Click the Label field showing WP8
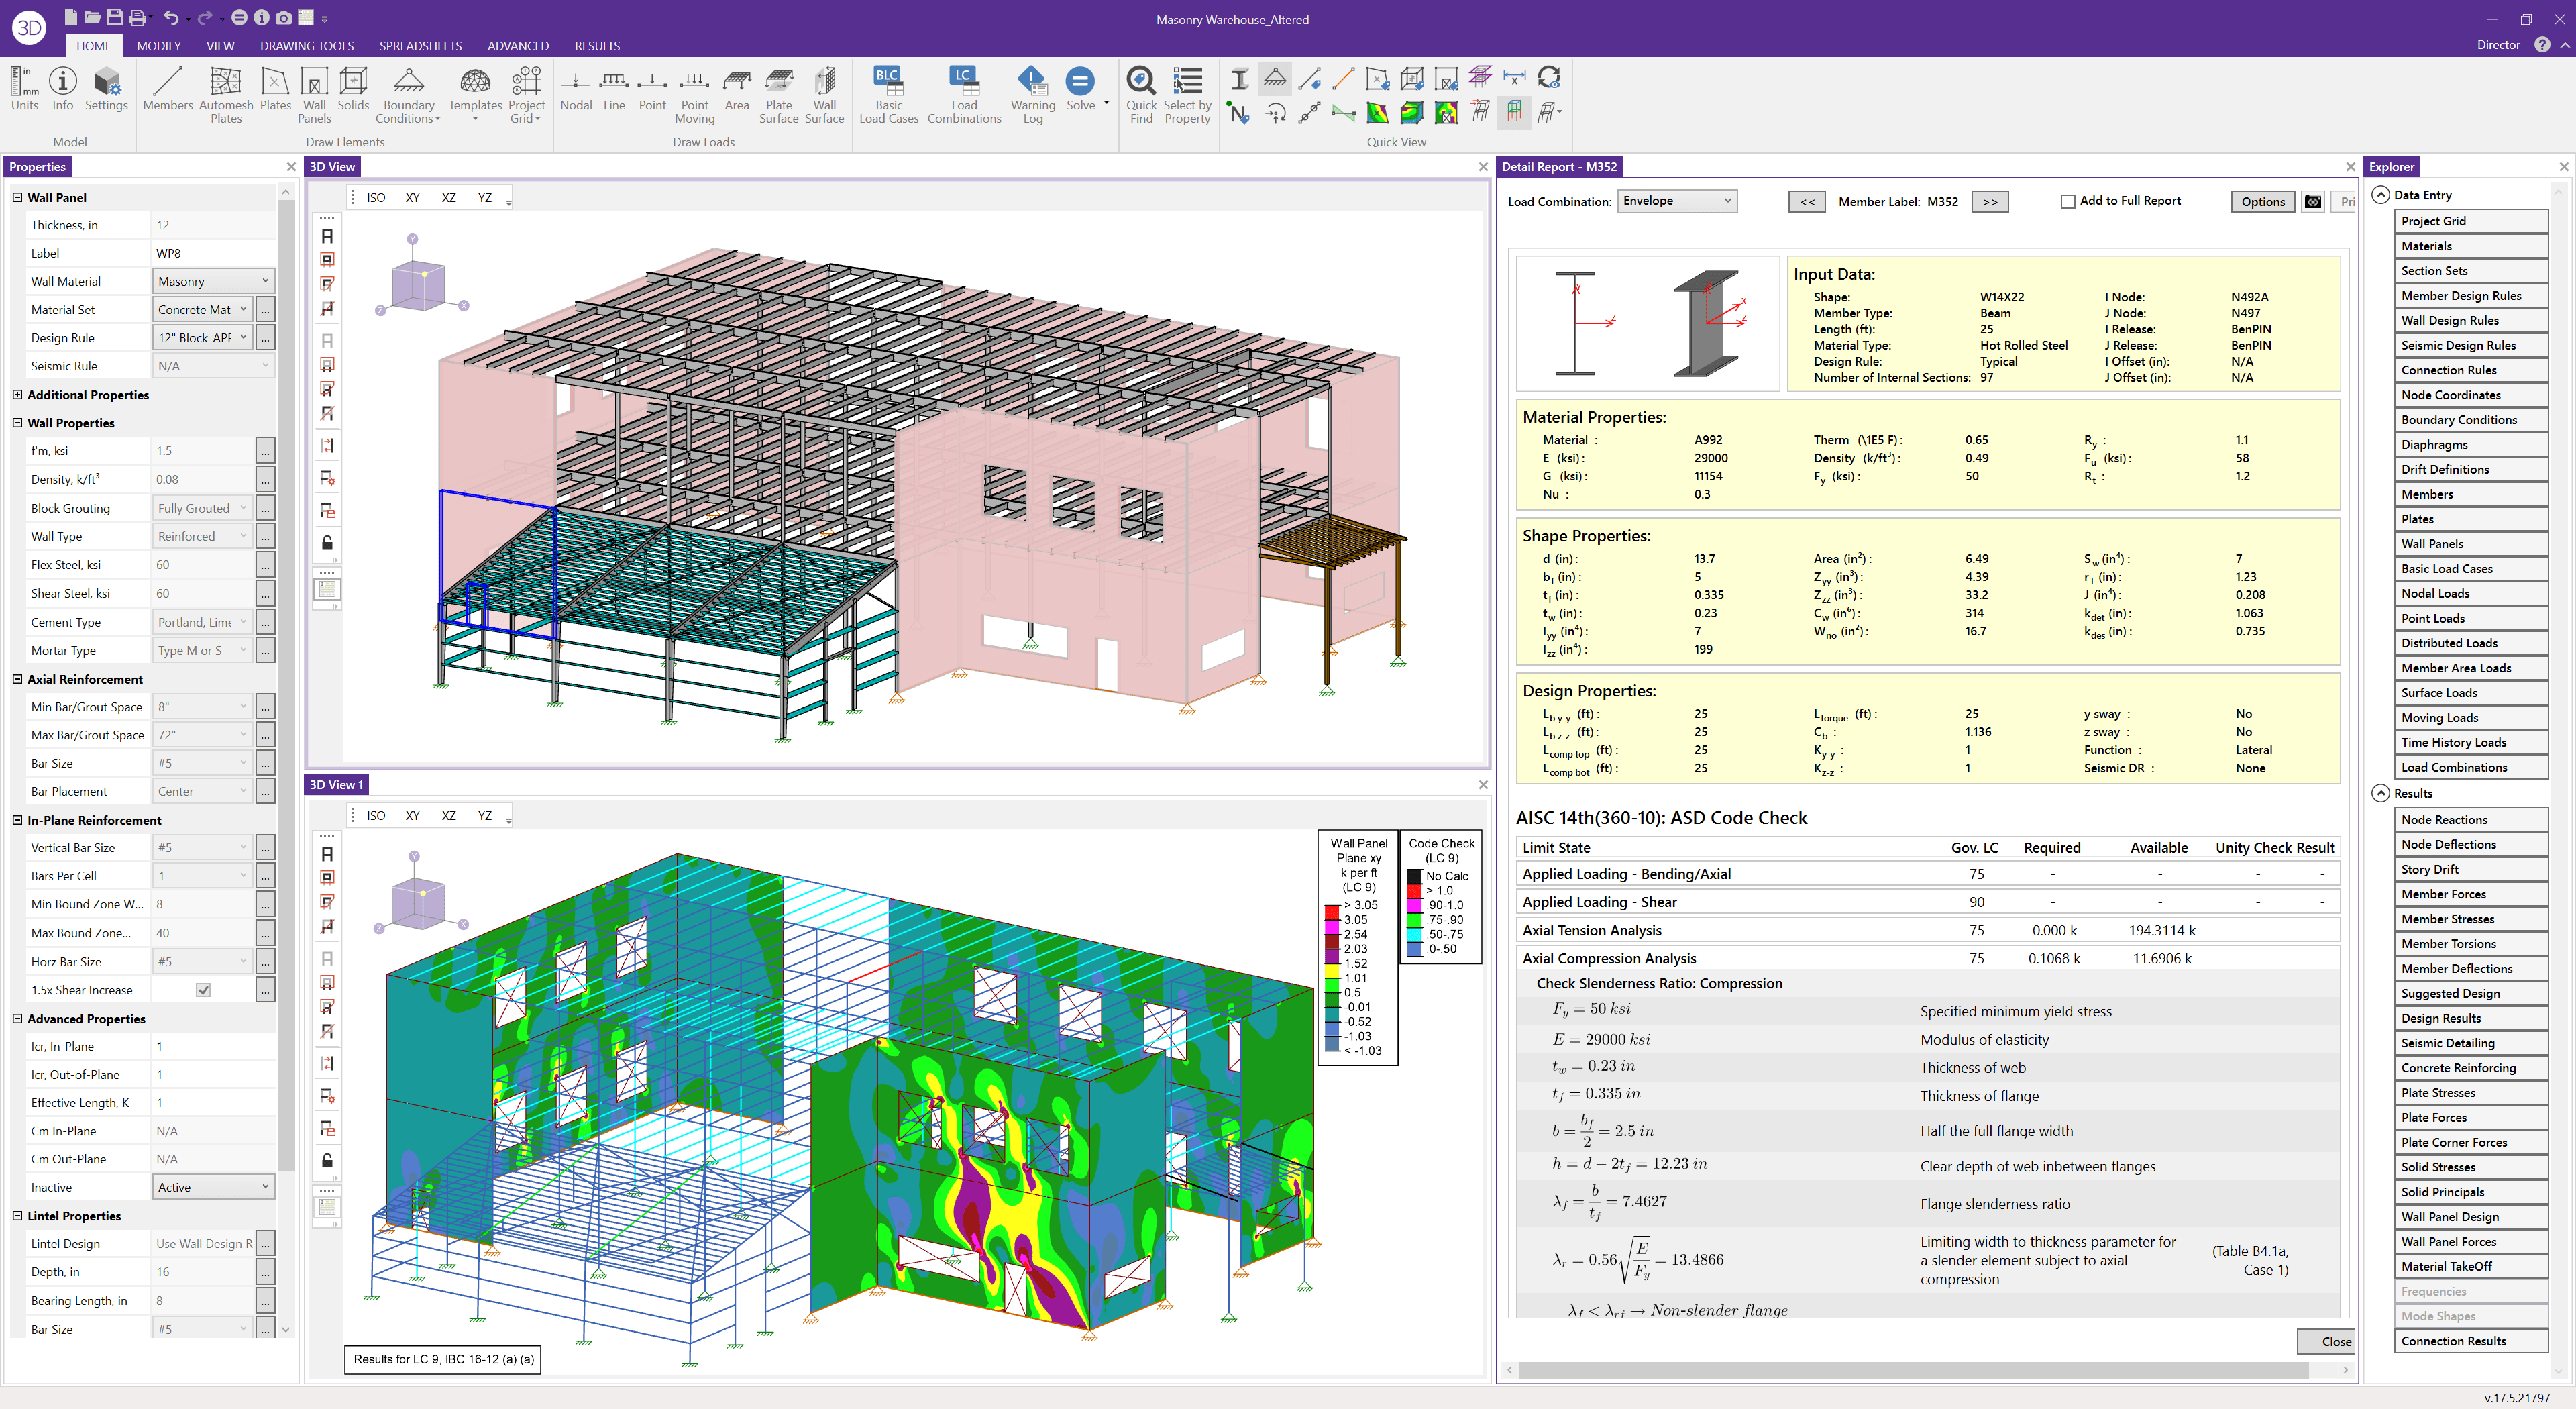 (213, 254)
